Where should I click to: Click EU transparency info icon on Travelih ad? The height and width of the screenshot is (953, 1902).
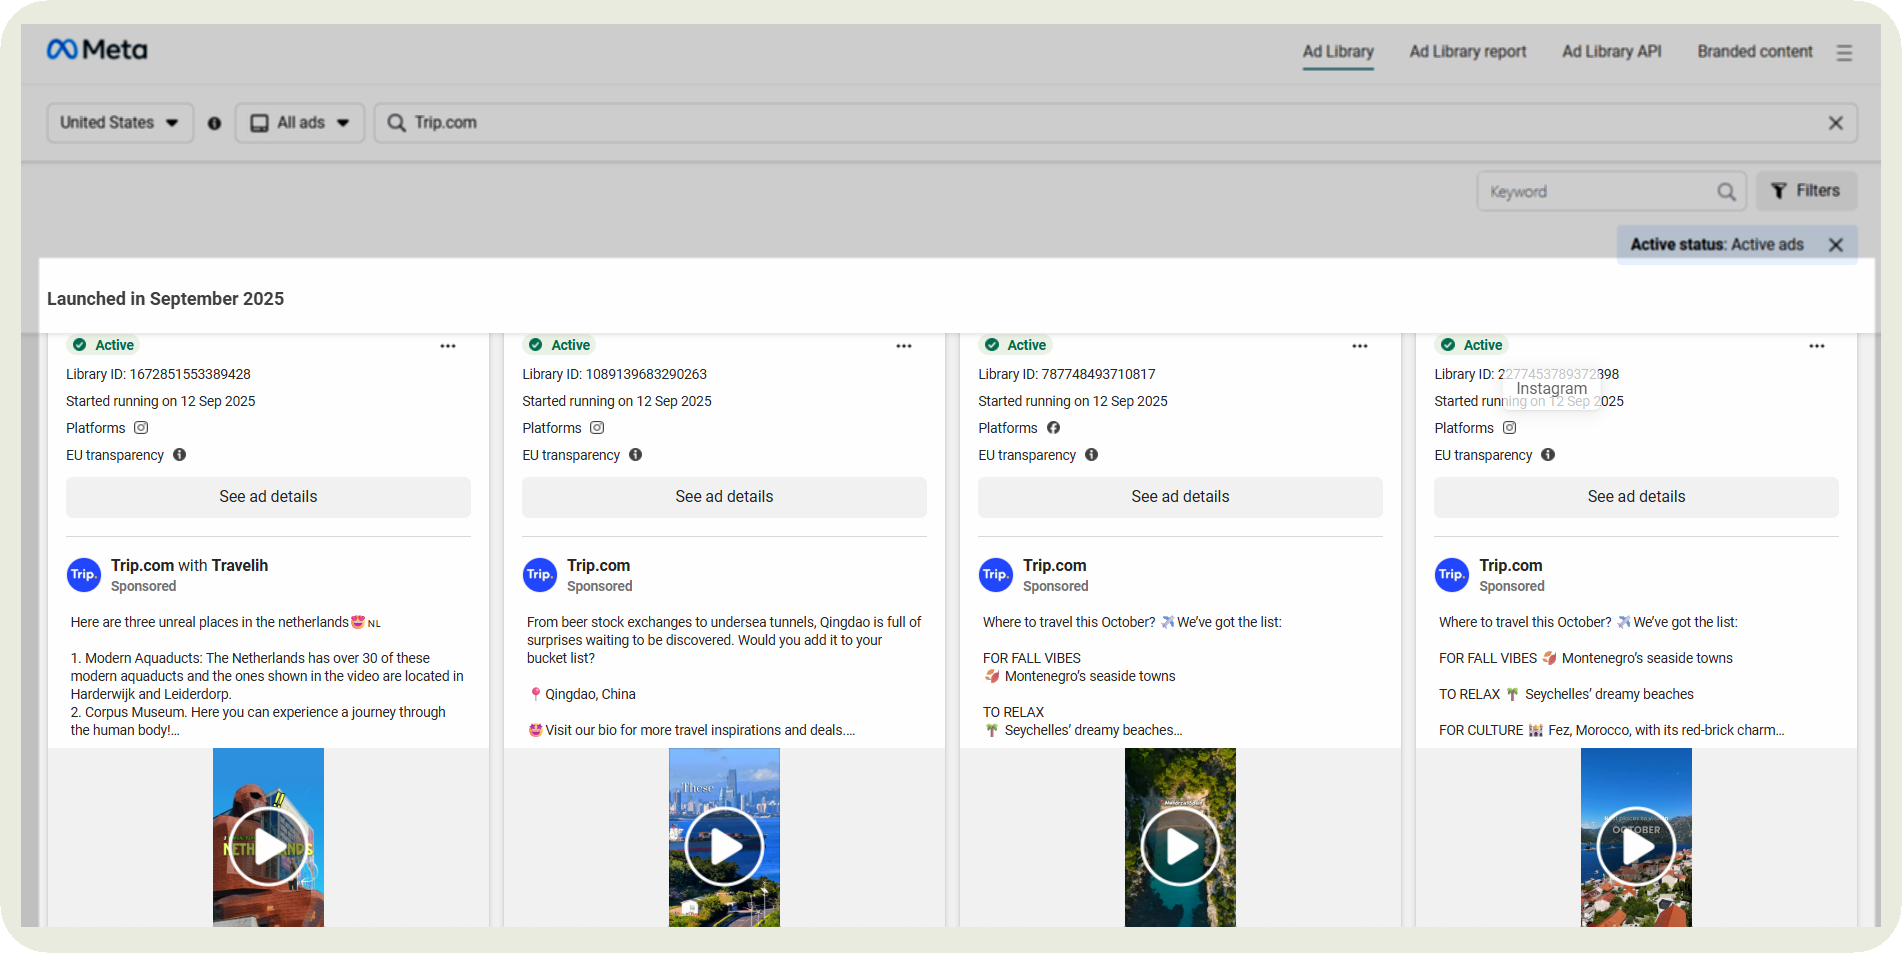pos(180,455)
